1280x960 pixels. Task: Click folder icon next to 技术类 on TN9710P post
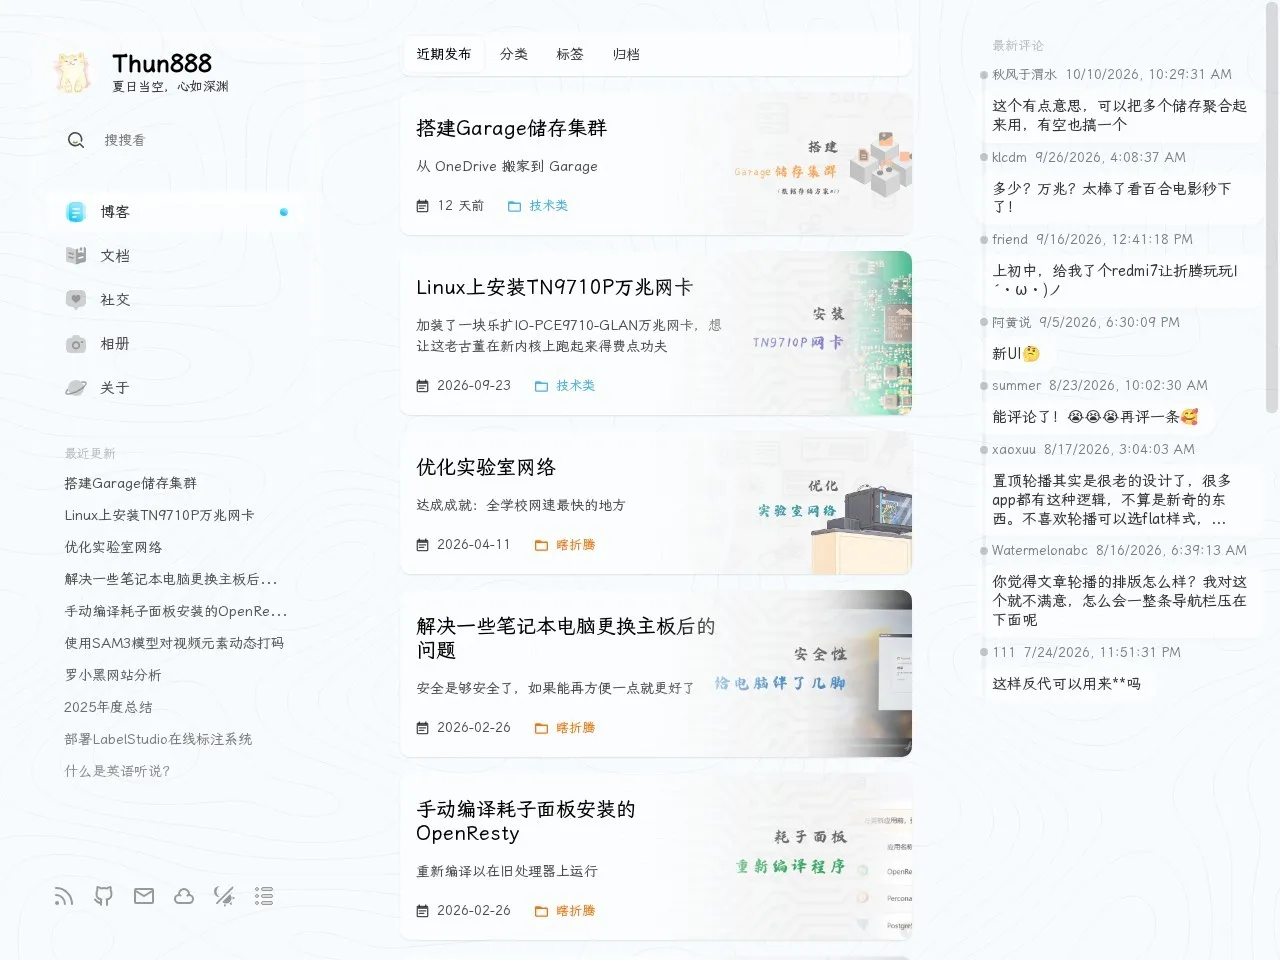541,386
